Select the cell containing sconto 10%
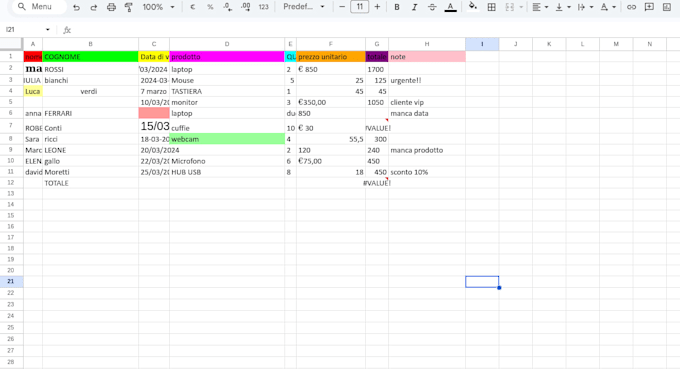Screen dimensions: 680x369 [x=427, y=172]
